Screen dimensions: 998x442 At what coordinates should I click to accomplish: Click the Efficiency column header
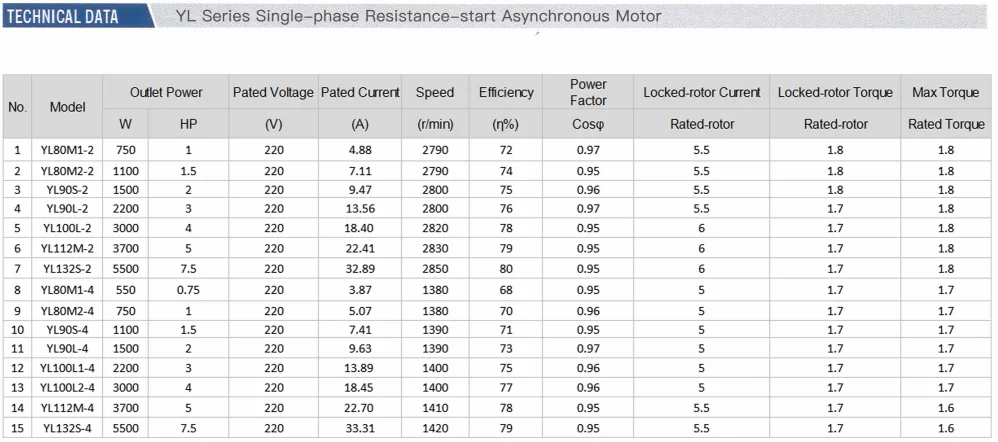point(506,92)
